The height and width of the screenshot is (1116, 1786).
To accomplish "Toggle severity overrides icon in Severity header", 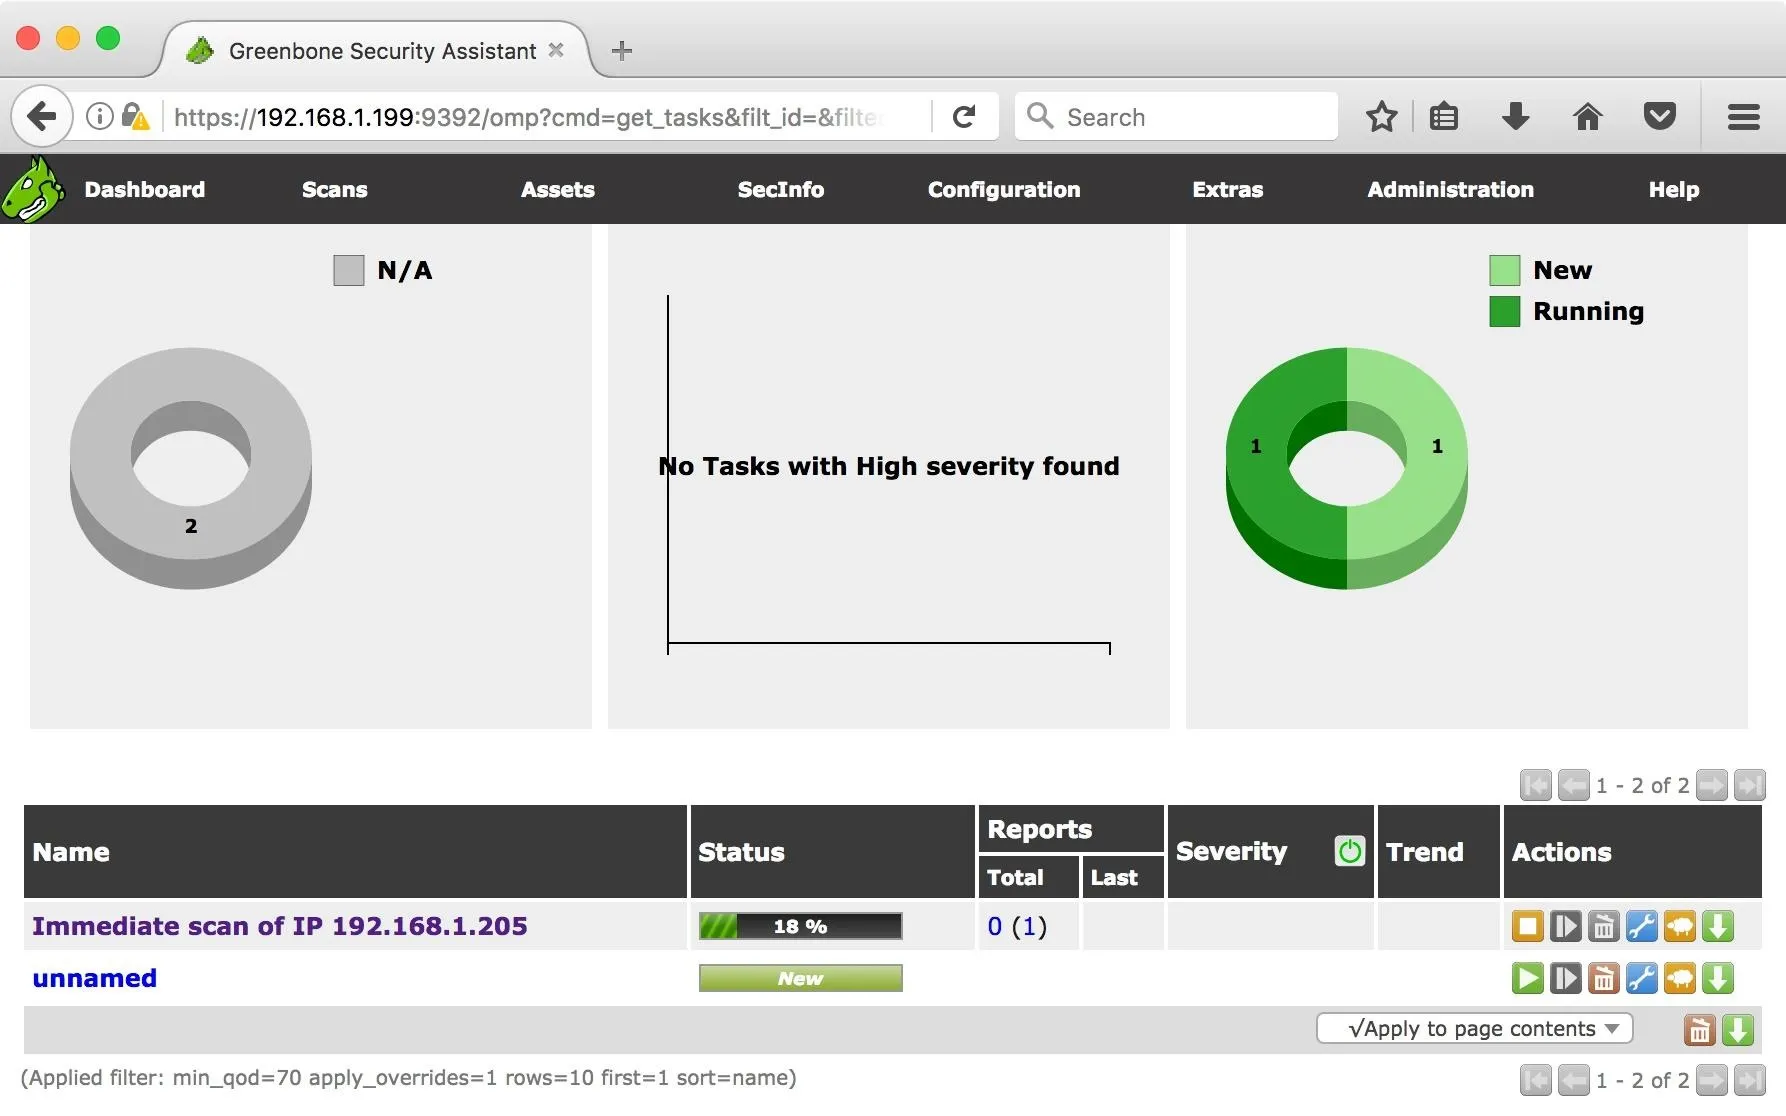I will click(x=1349, y=851).
